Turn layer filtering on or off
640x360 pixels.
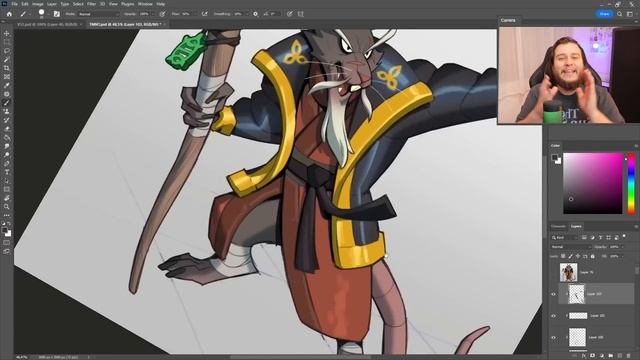click(x=624, y=236)
